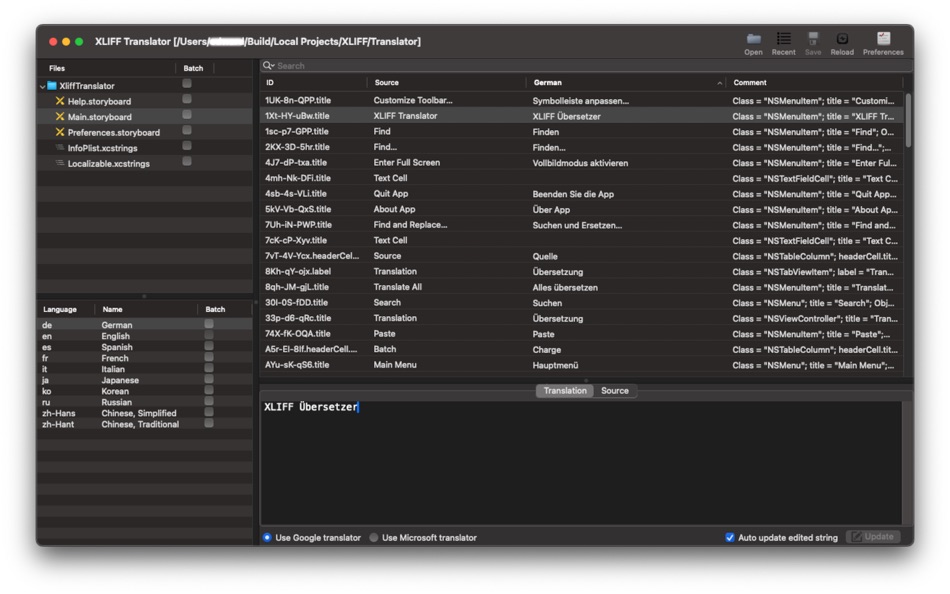
Task: Click in the Search field
Action: click(586, 65)
